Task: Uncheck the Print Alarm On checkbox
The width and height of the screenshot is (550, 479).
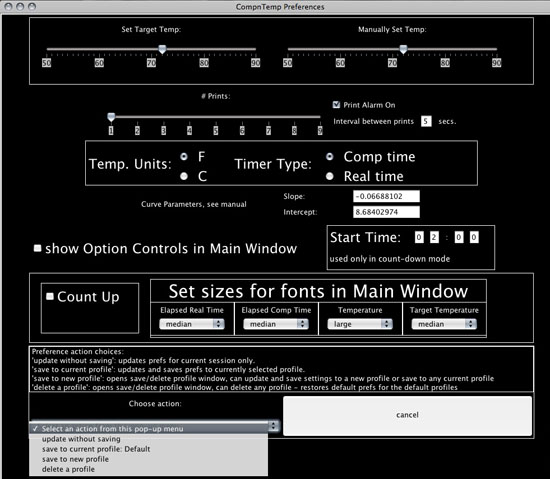Action: 336,104
